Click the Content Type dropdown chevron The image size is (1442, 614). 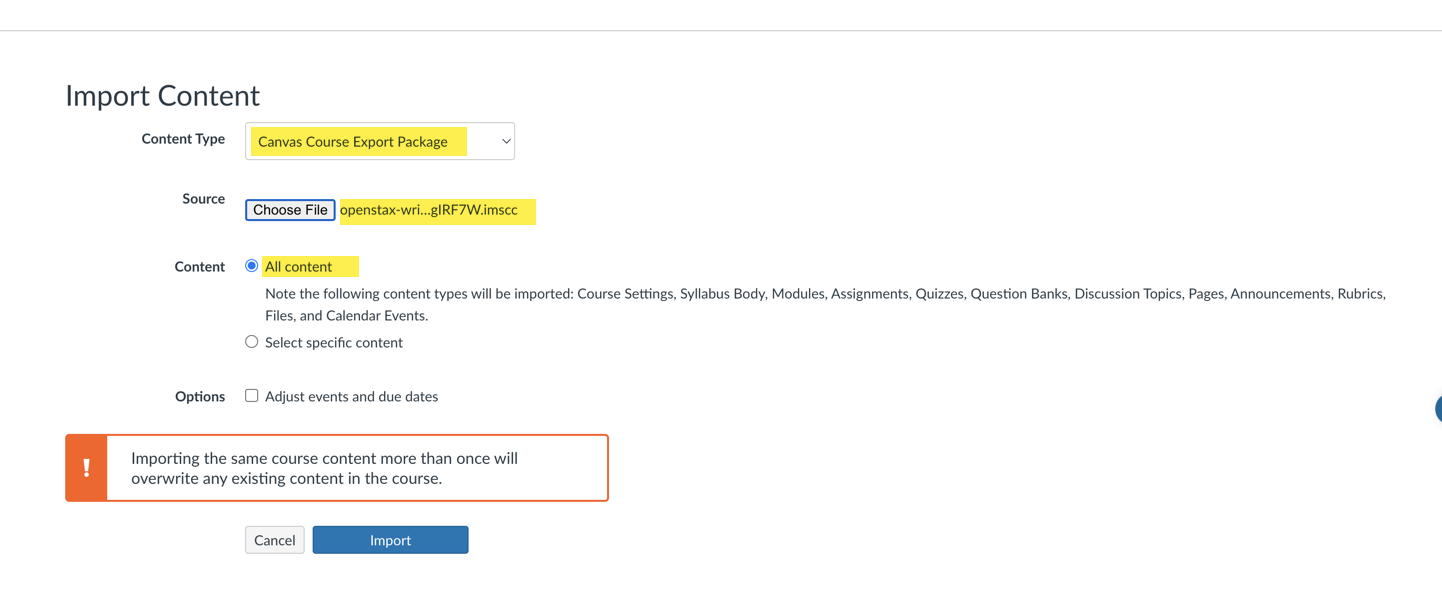click(503, 141)
